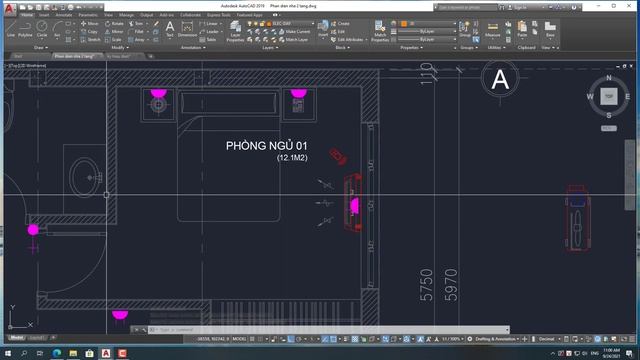This screenshot has height=360, width=640.
Task: Select the Circle draw tool
Action: coord(42,29)
